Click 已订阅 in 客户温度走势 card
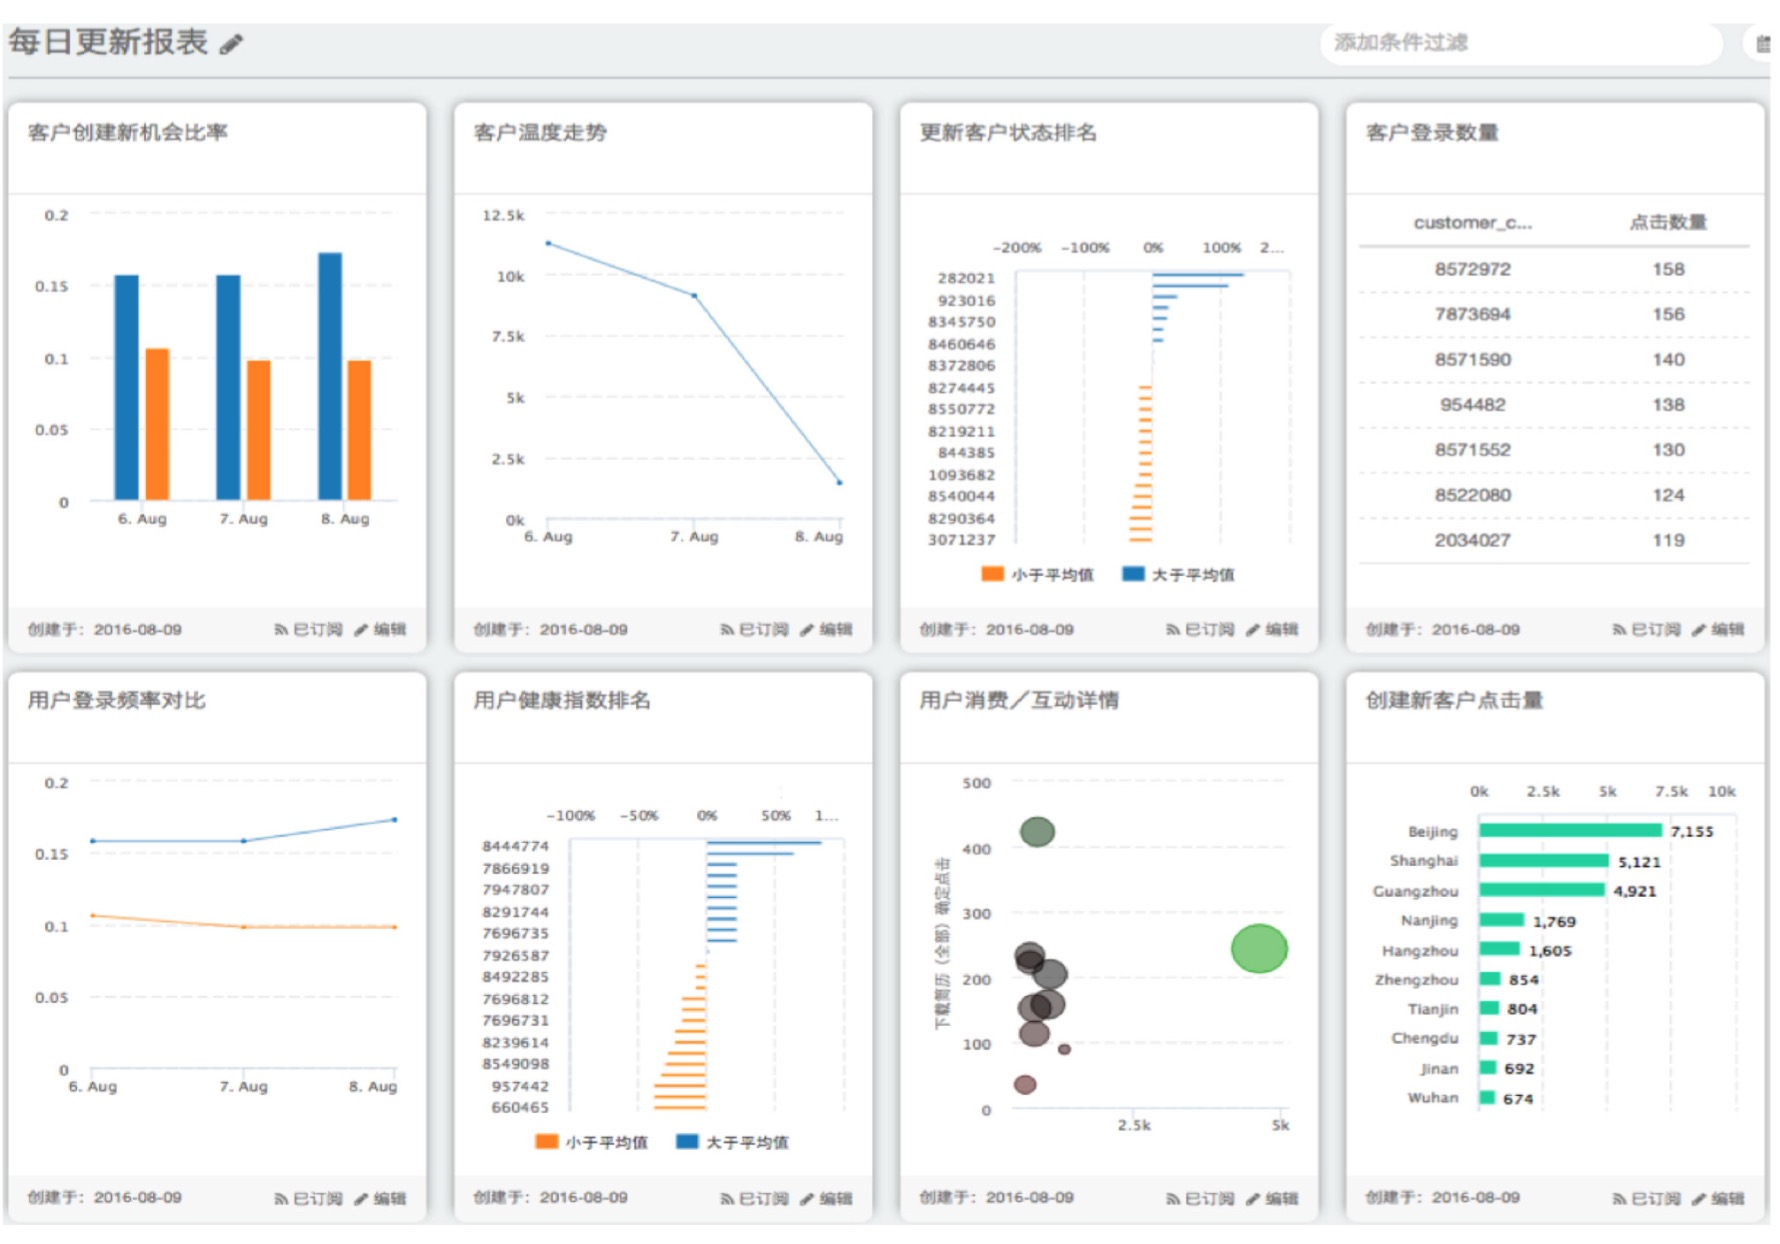 coord(755,630)
